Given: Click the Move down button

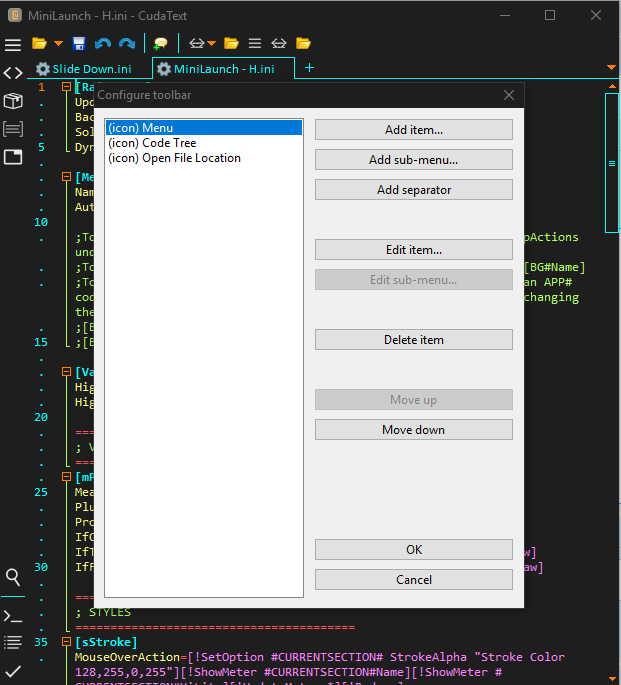Looking at the screenshot, I should point(413,430).
